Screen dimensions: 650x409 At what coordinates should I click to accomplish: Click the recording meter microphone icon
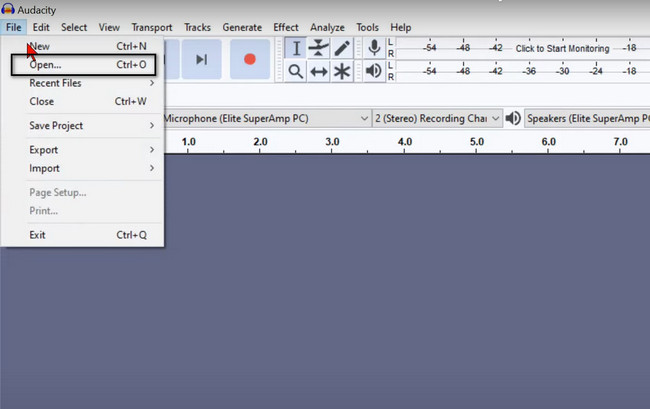[x=374, y=48]
